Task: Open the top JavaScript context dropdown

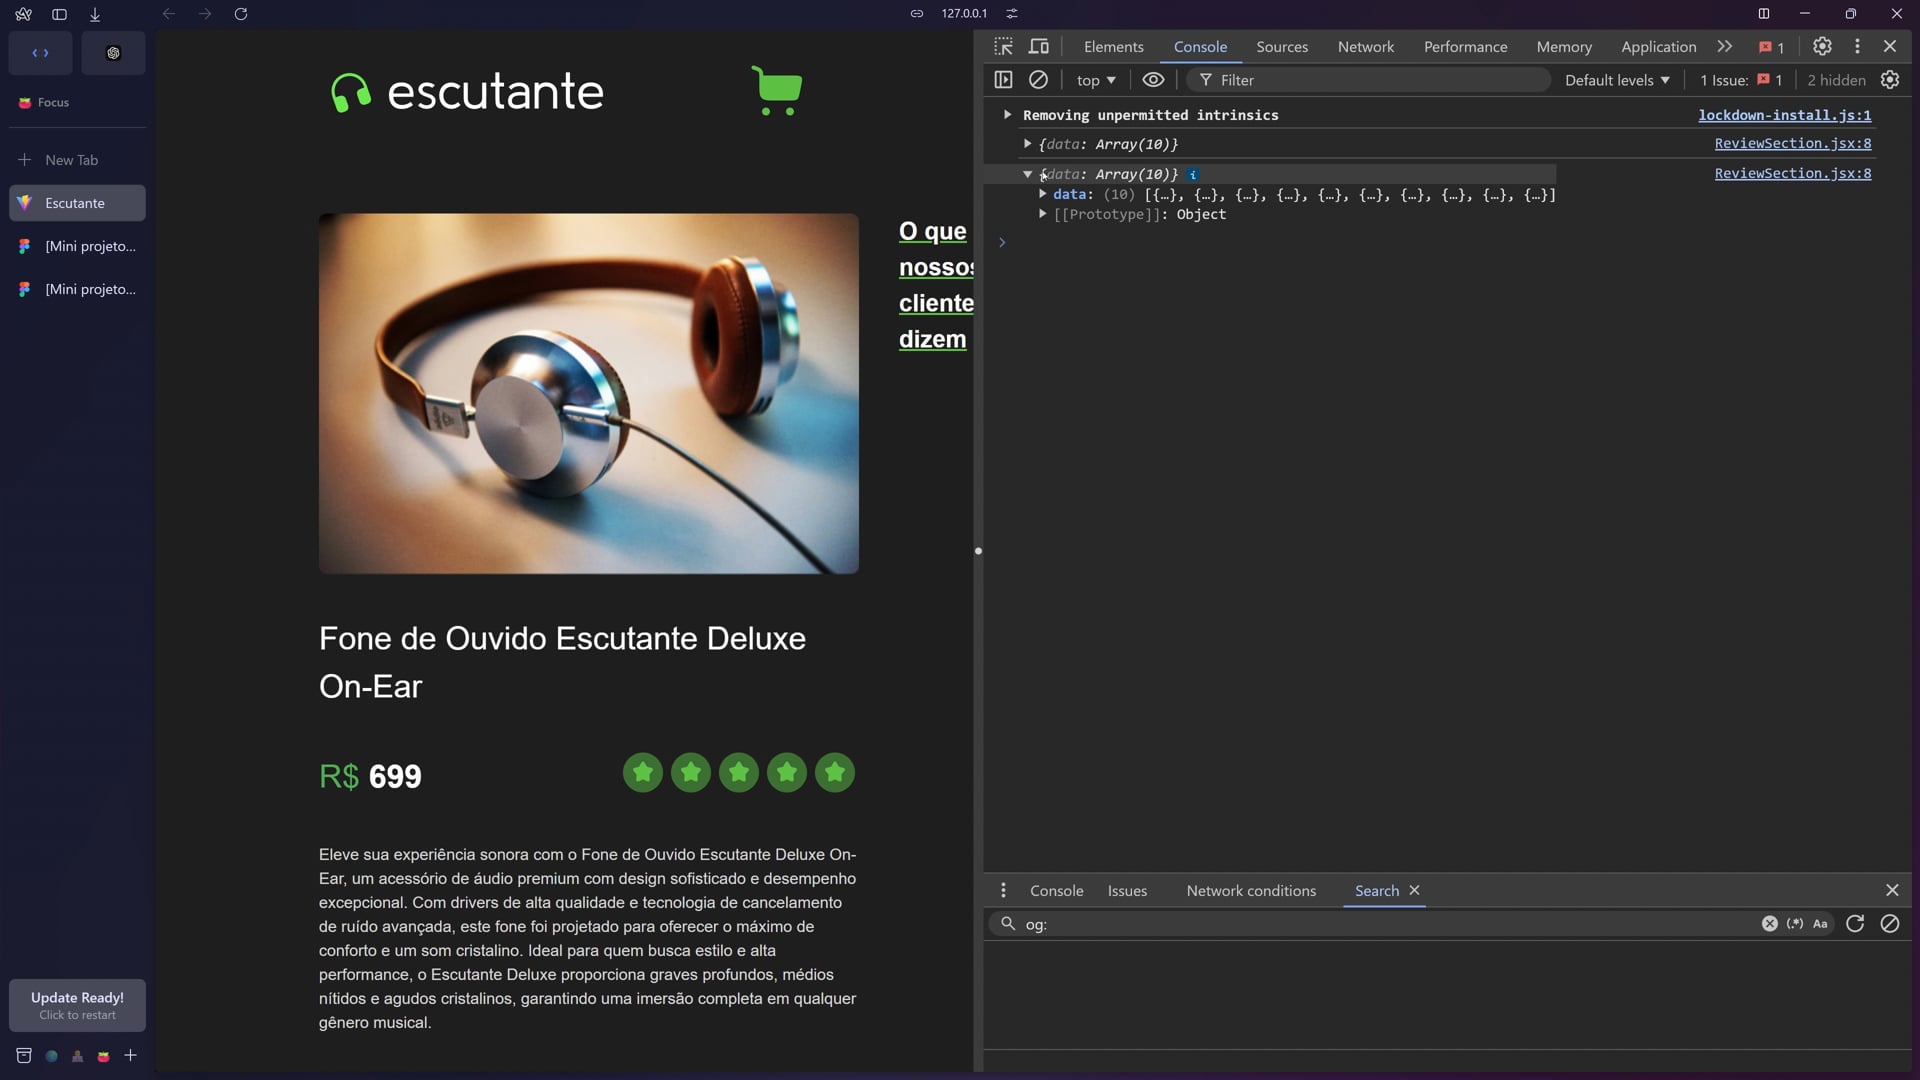Action: pyautogui.click(x=1096, y=80)
